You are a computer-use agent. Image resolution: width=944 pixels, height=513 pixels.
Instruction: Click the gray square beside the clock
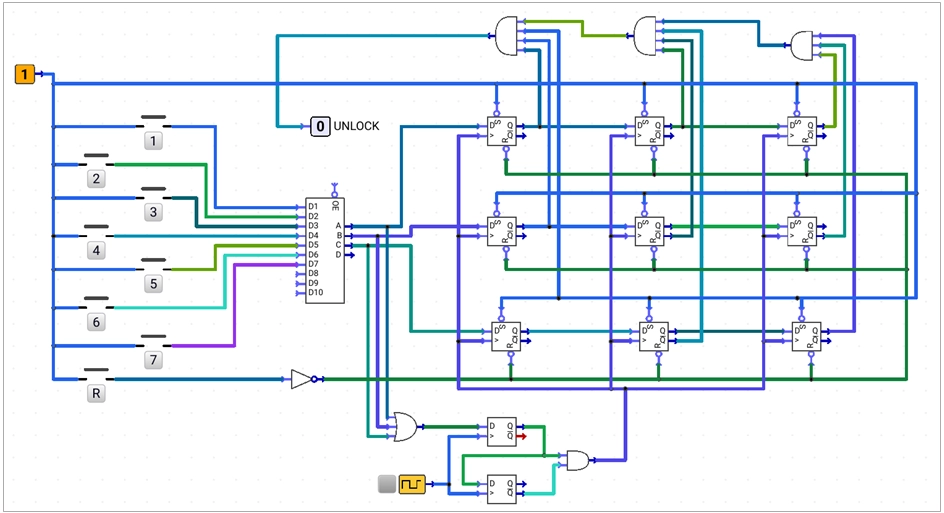click(387, 483)
